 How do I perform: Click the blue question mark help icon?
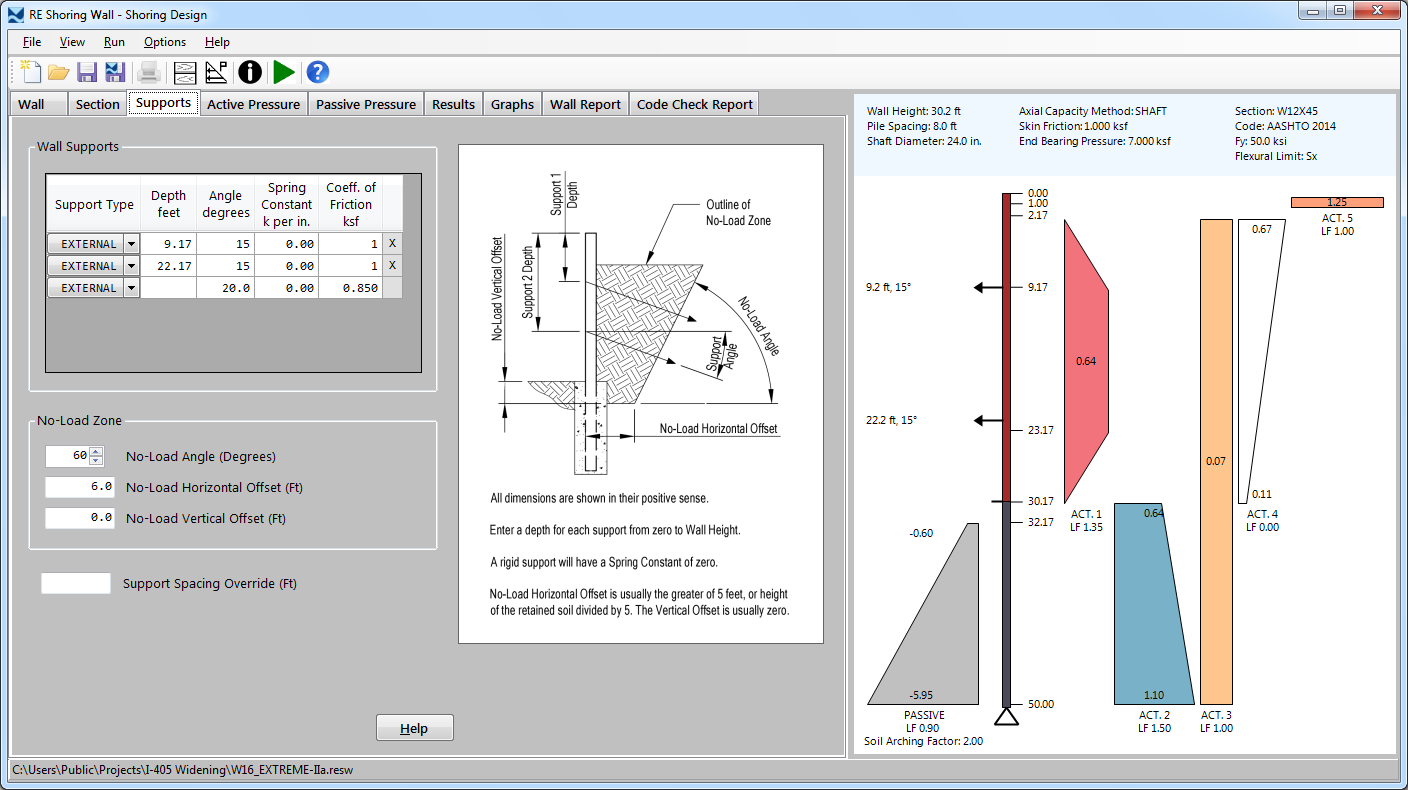click(x=317, y=72)
